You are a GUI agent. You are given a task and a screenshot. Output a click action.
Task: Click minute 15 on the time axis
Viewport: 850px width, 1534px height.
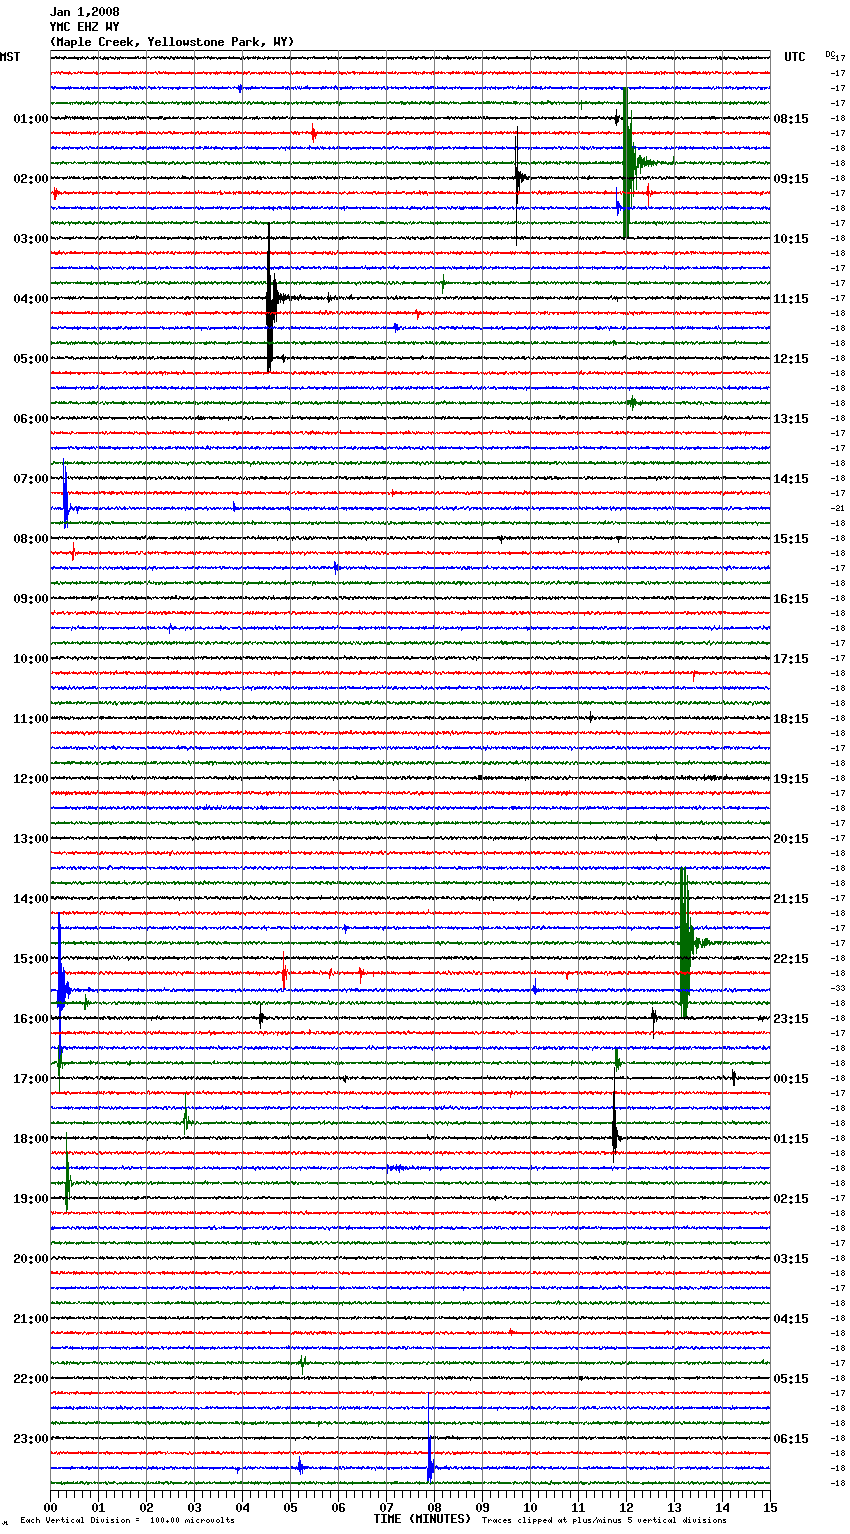[770, 1507]
